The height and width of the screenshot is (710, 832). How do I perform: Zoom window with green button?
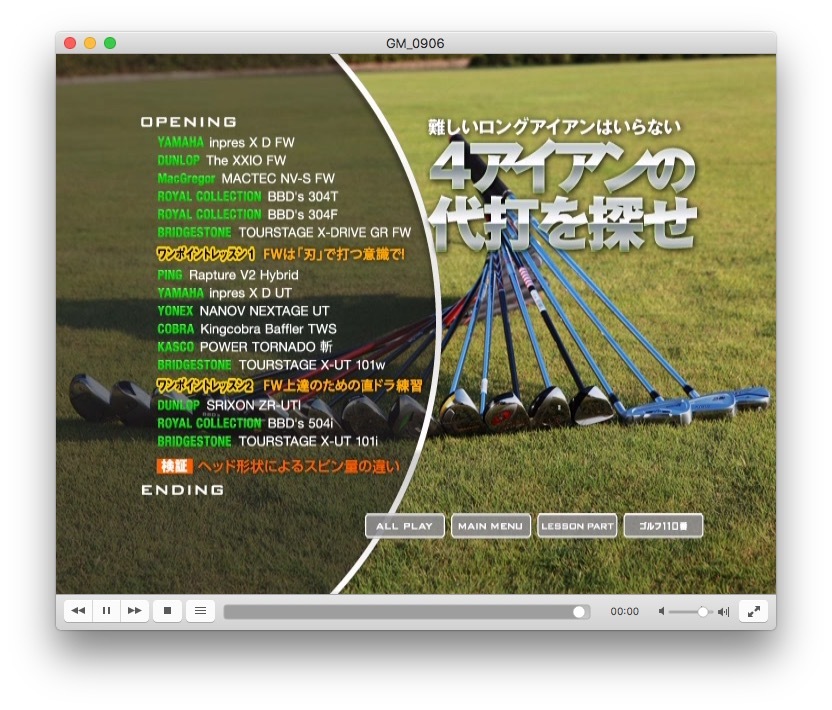point(110,43)
